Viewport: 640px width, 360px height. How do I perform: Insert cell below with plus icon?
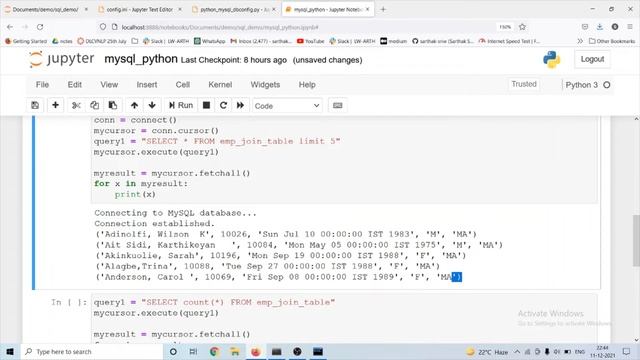[56, 105]
